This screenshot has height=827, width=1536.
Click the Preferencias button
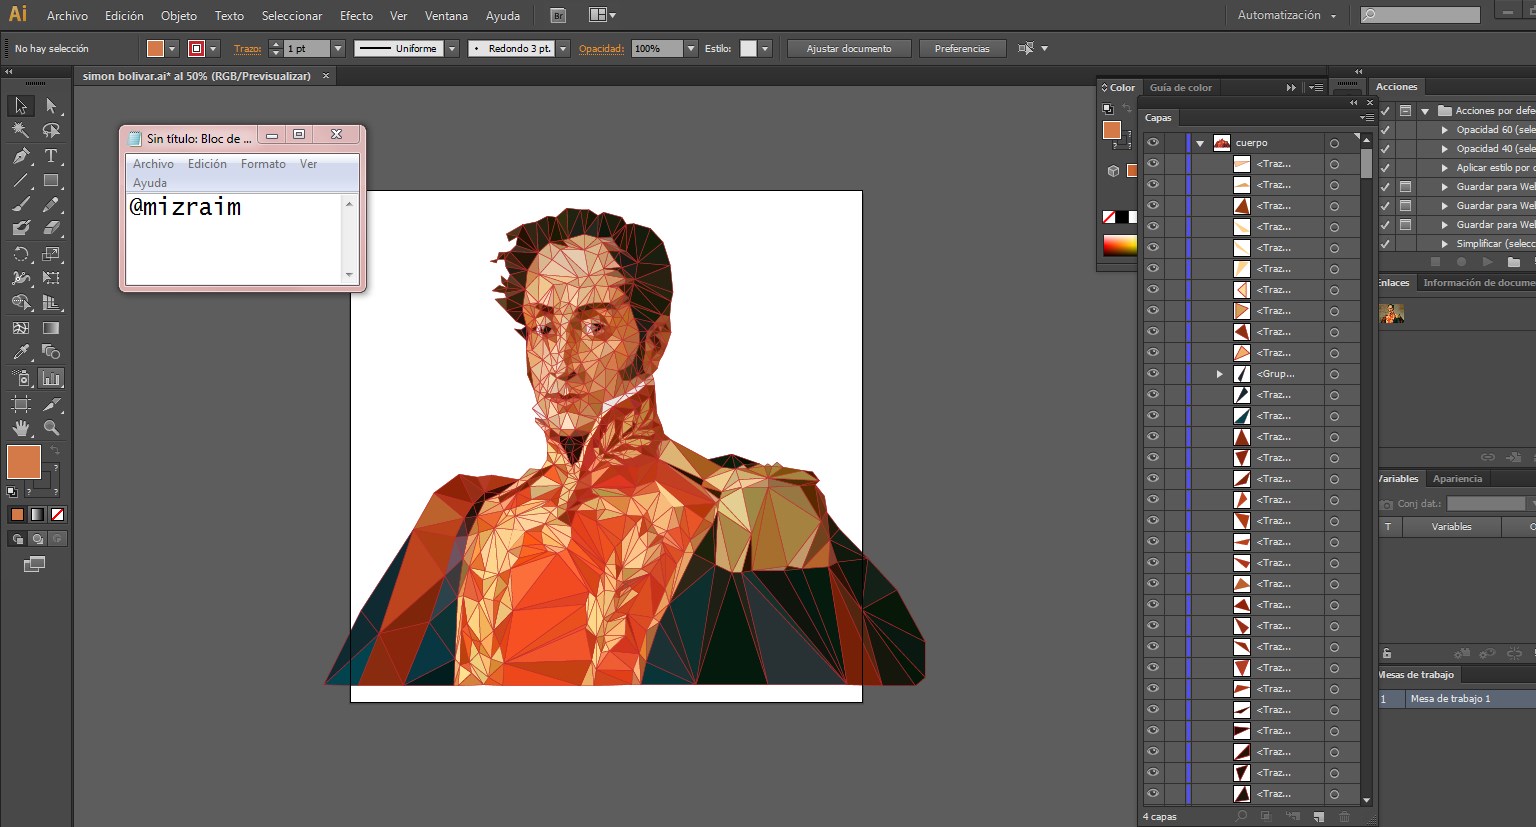962,48
